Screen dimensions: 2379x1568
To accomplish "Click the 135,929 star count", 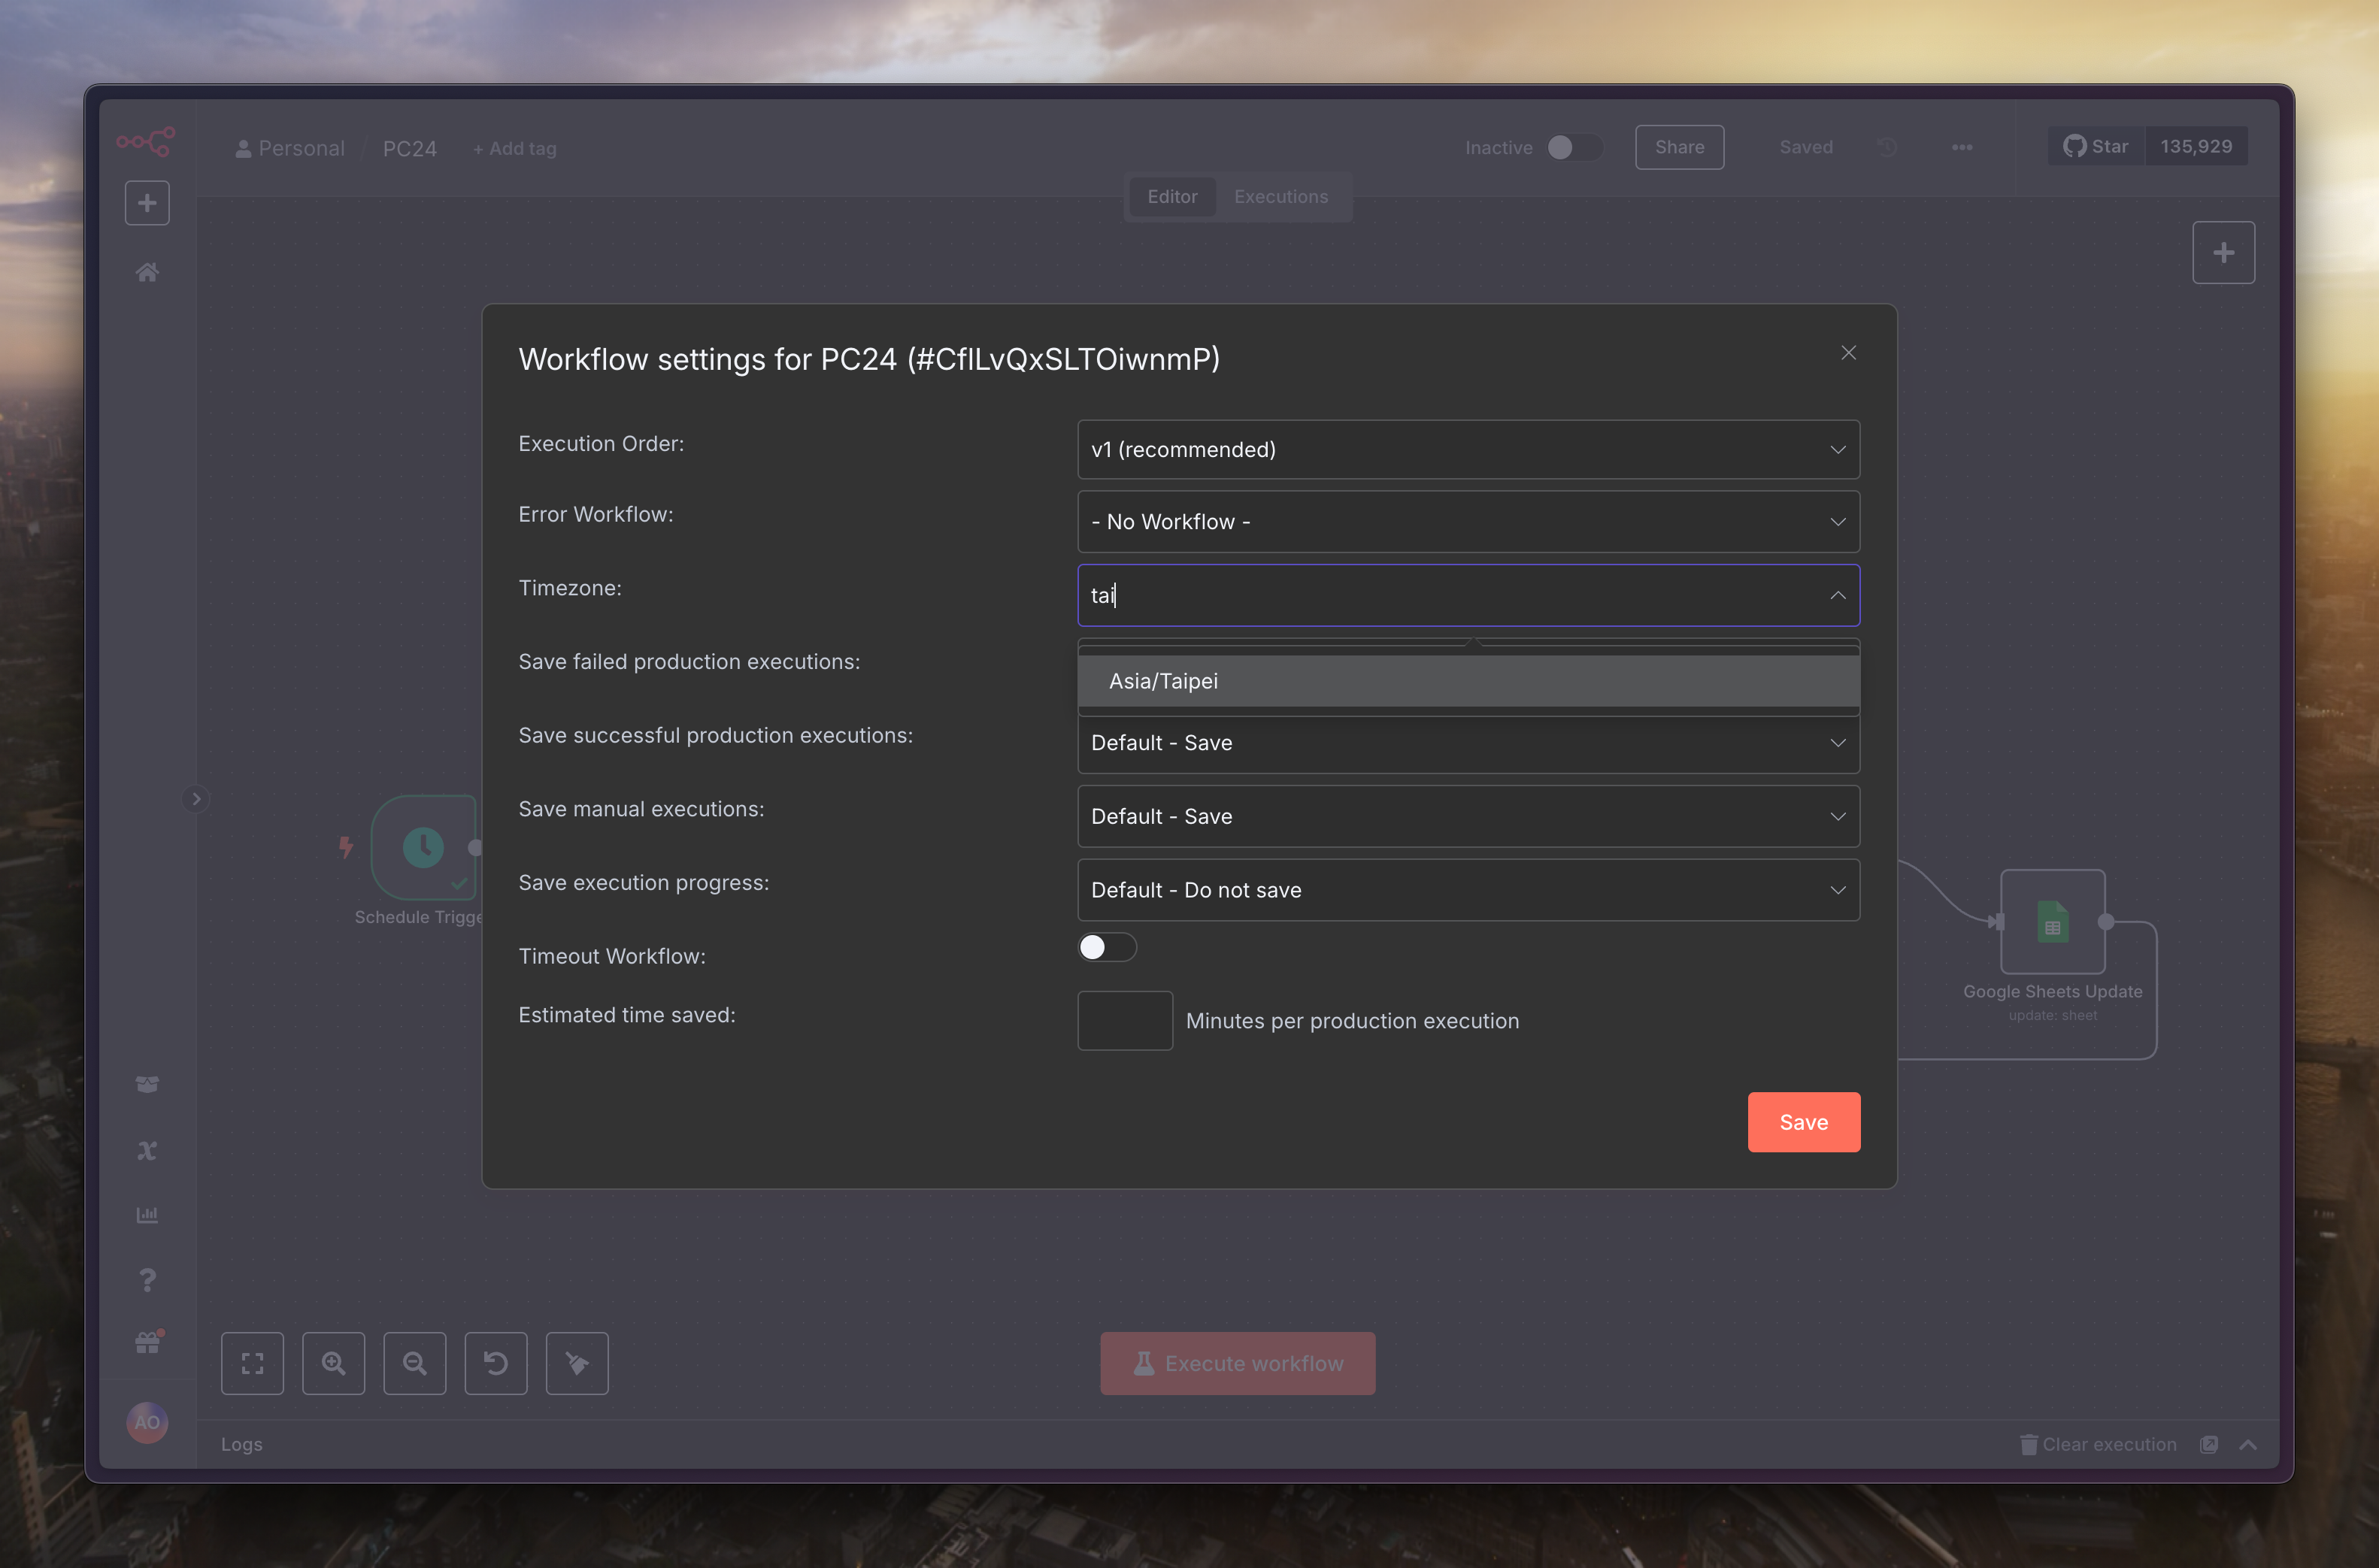I will 2196,146.
